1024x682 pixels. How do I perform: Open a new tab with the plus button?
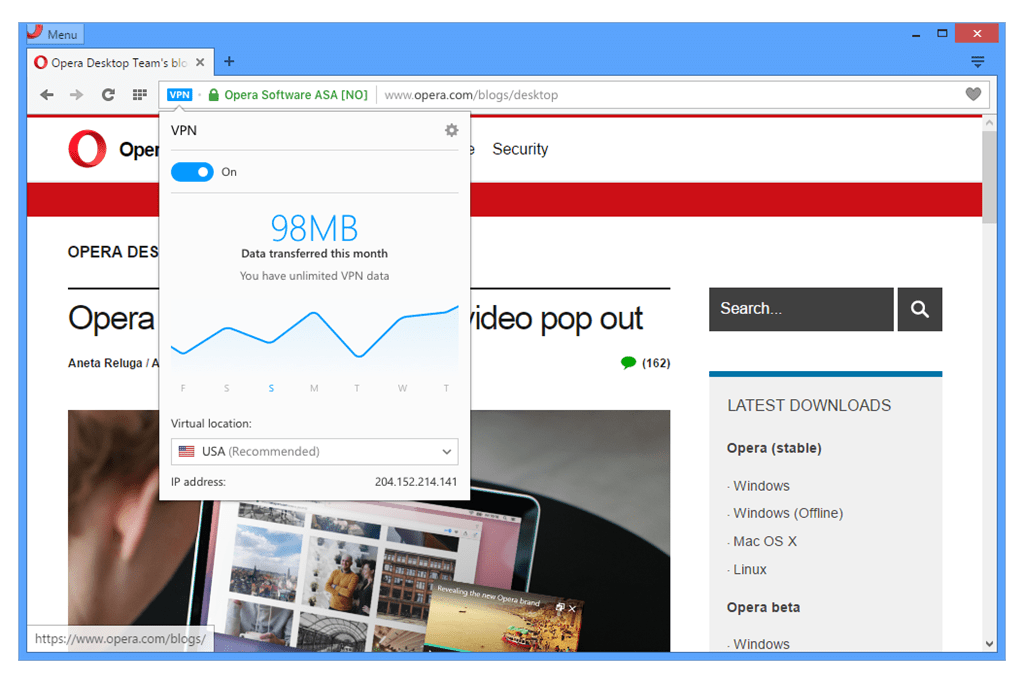coord(229,61)
